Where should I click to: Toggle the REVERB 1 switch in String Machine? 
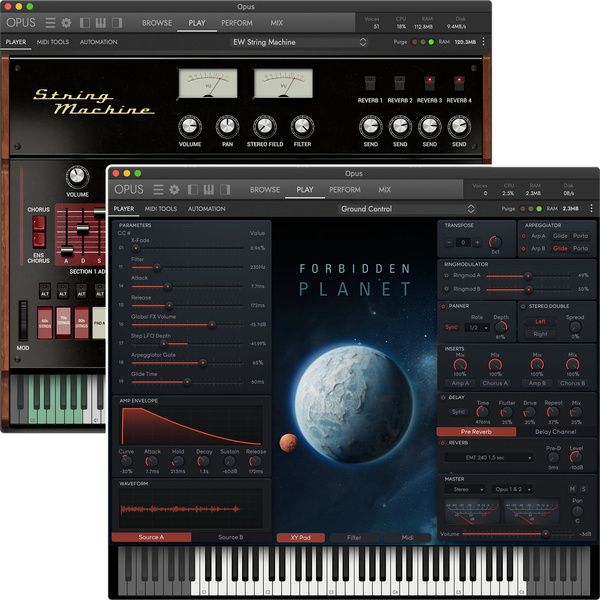[370, 83]
